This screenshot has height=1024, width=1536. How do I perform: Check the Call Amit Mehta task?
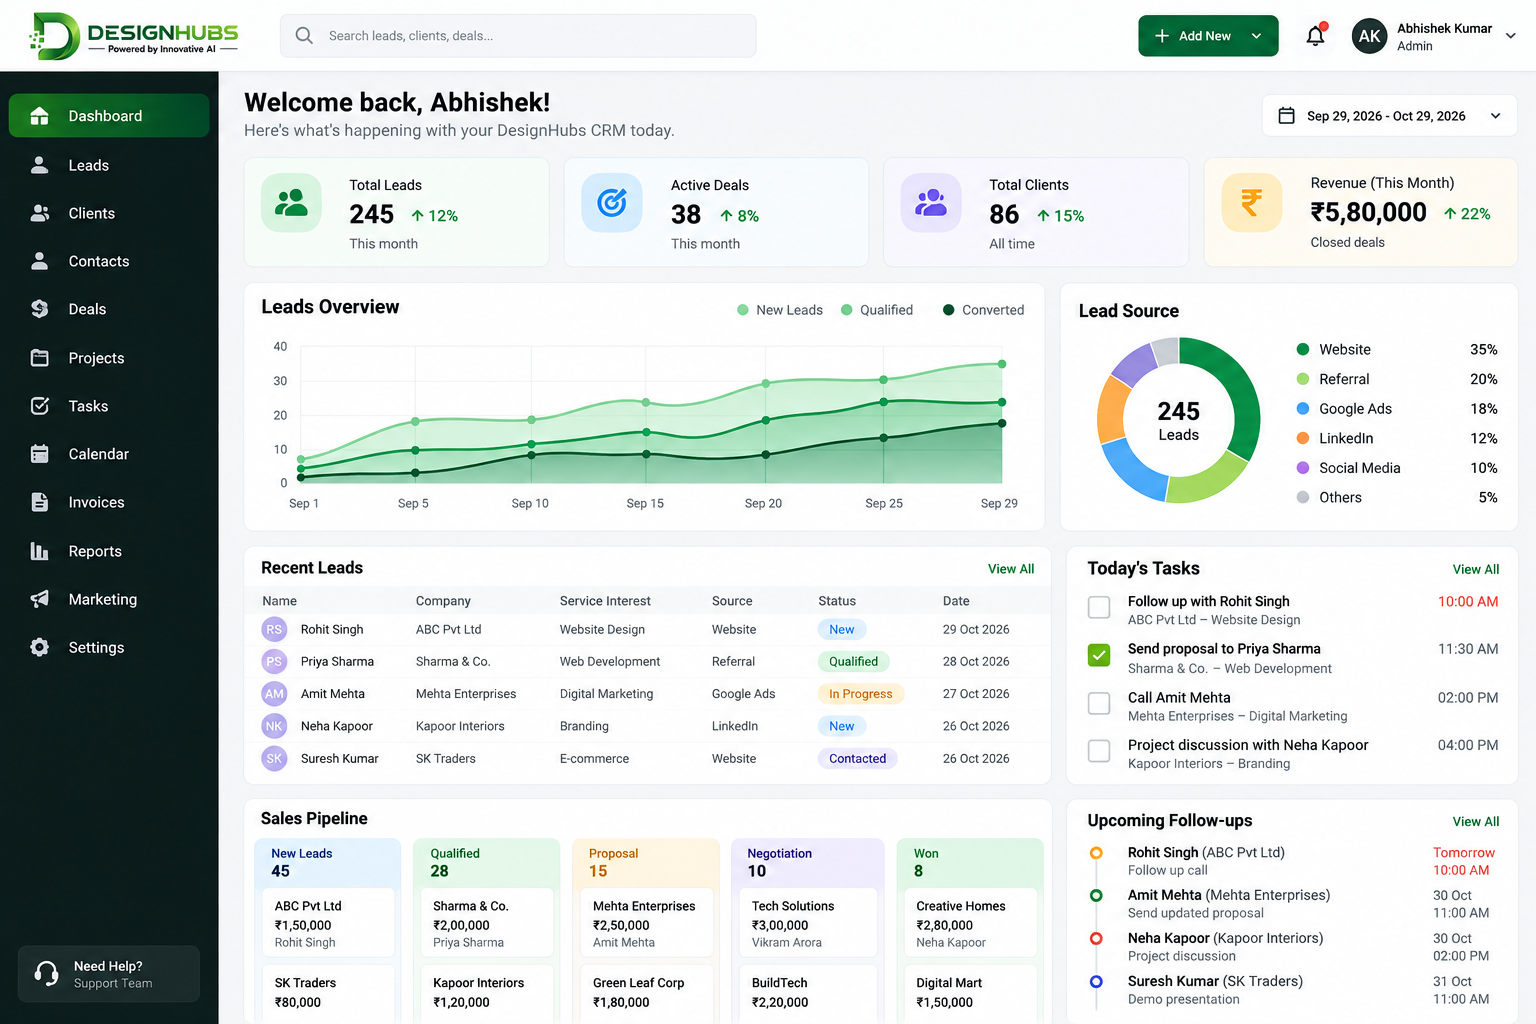[1099, 703]
